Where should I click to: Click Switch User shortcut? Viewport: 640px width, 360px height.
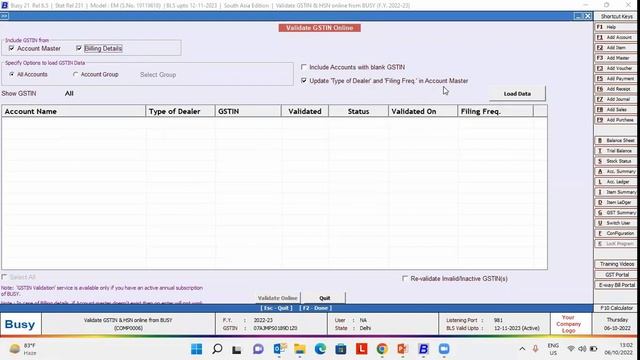click(616, 223)
